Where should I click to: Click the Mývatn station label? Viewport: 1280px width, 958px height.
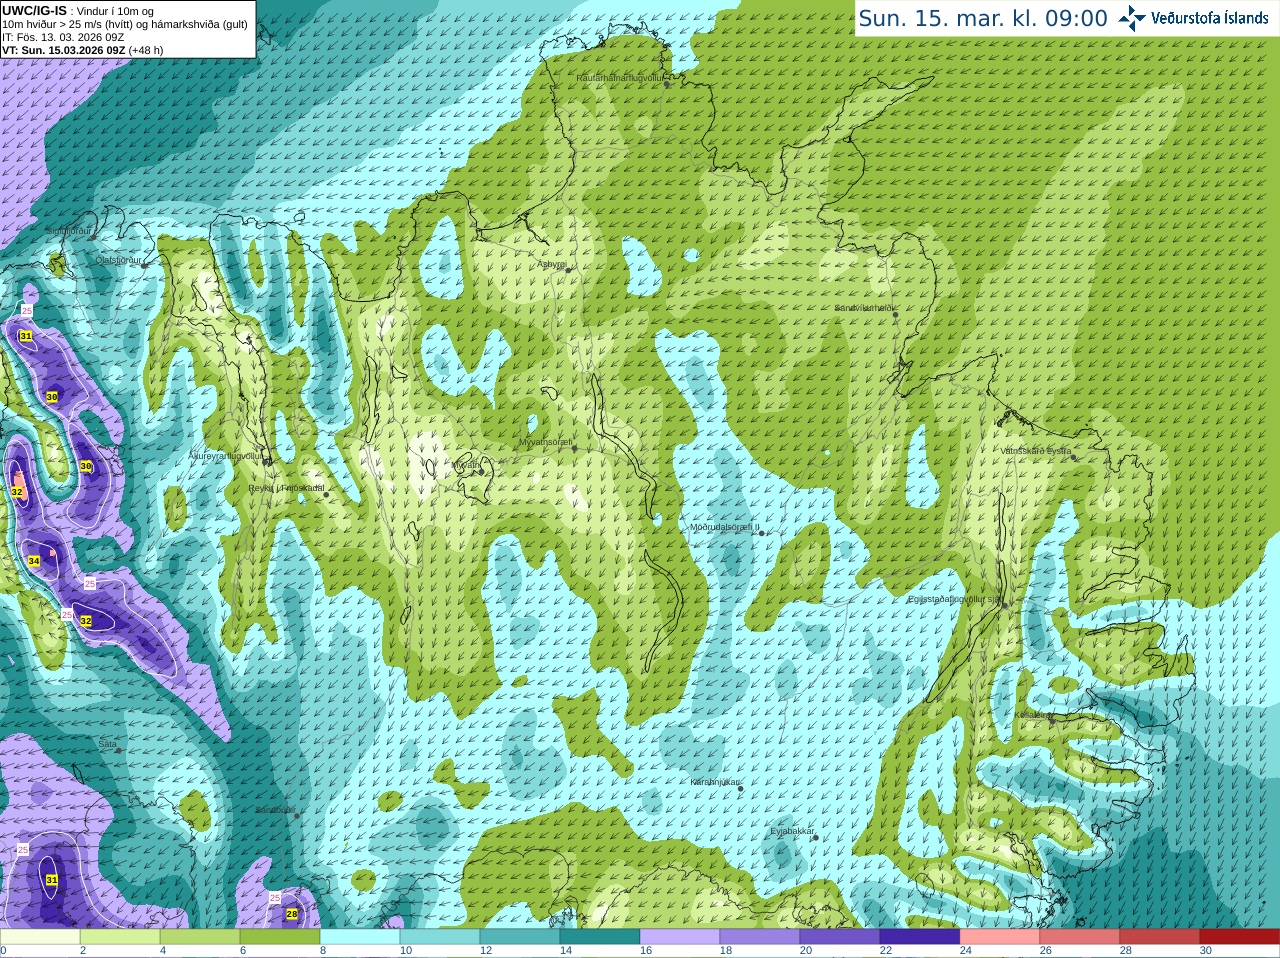(465, 465)
